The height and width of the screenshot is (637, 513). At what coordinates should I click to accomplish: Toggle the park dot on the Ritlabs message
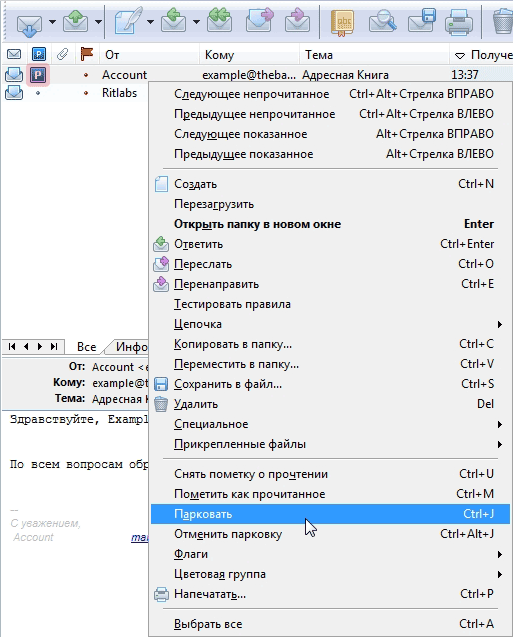[x=38, y=93]
